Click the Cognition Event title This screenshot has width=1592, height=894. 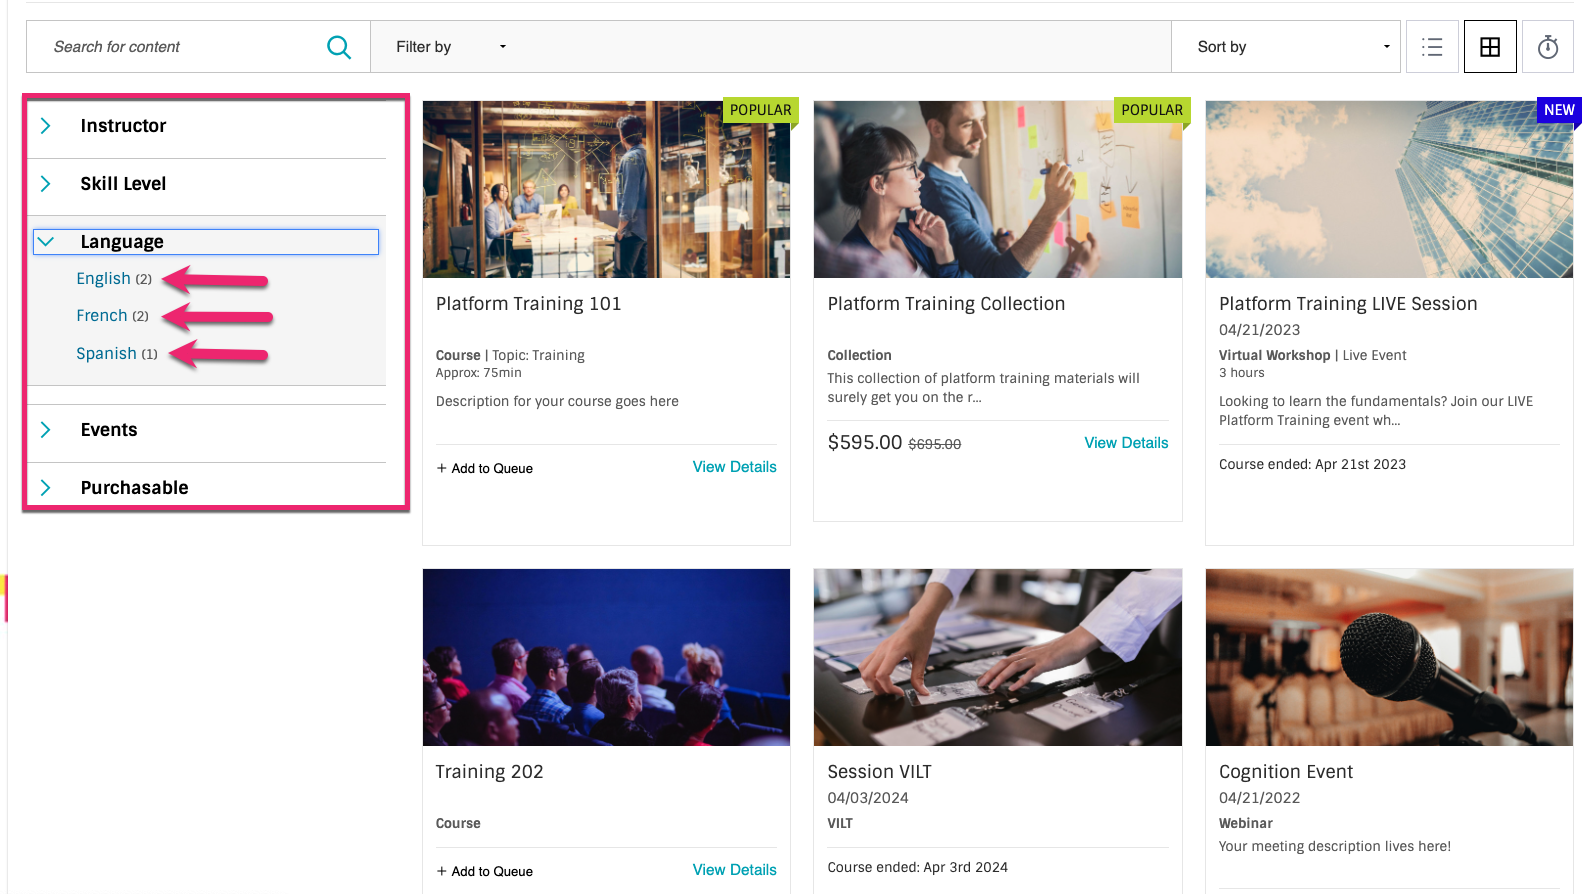click(1285, 772)
